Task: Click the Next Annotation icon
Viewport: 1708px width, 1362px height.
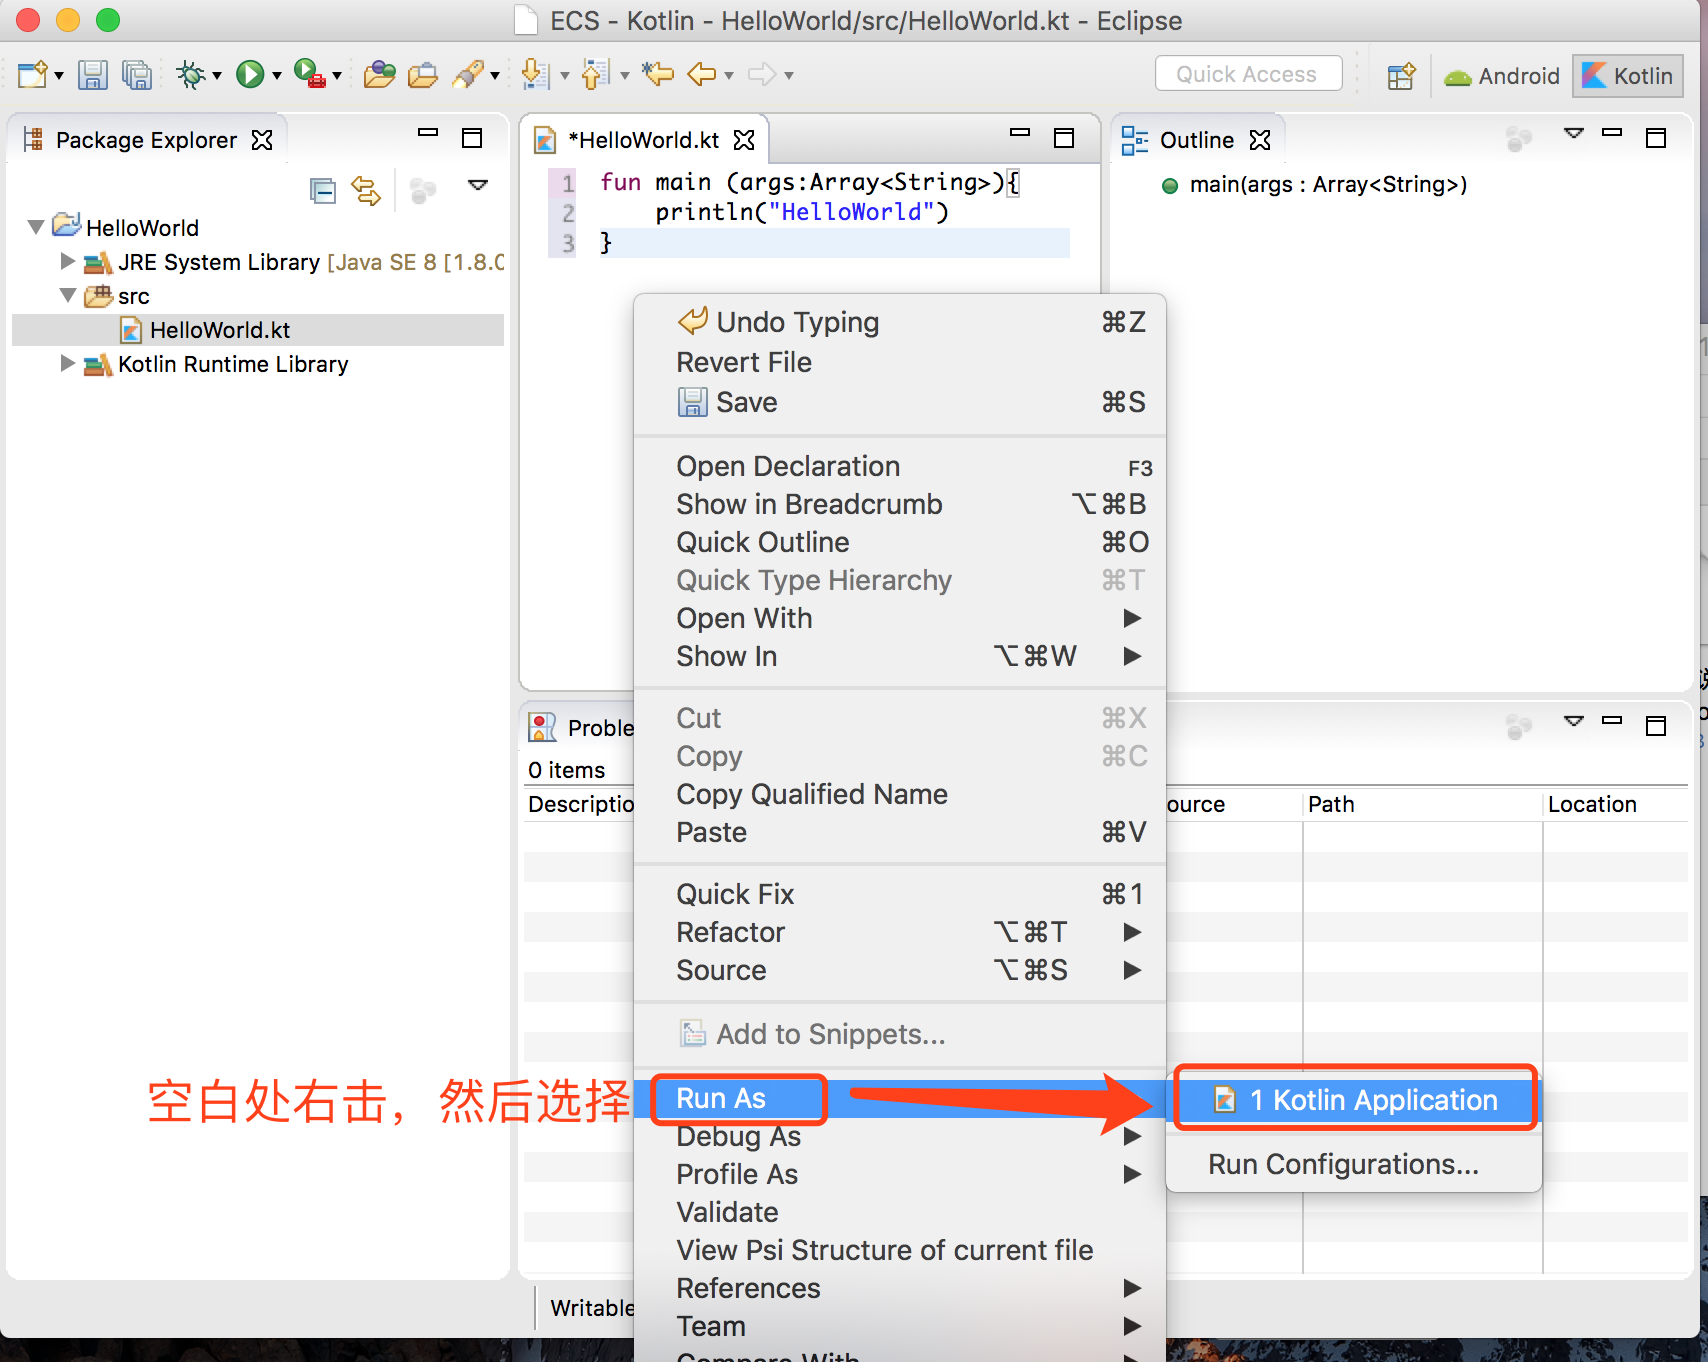Action: tap(535, 75)
